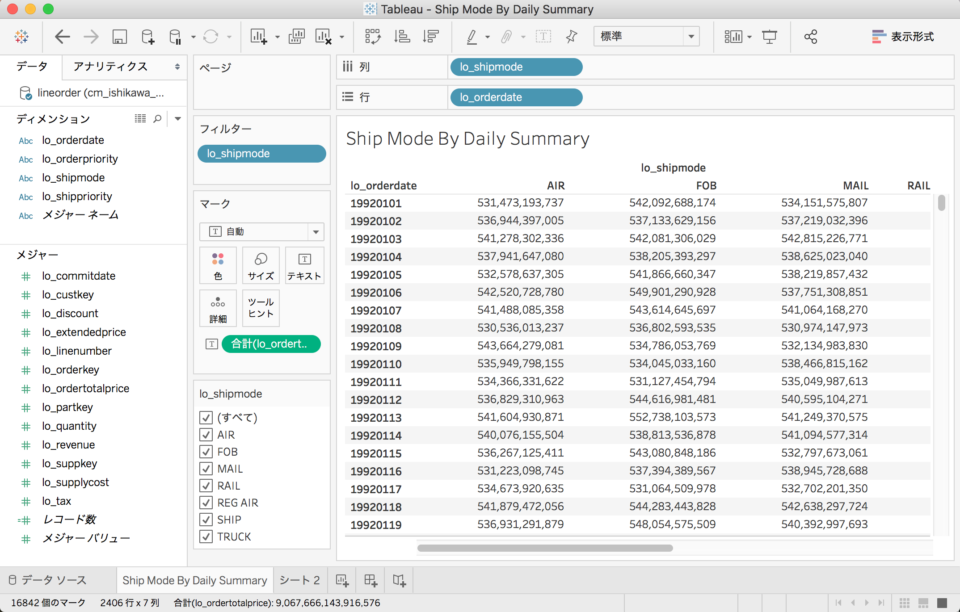Click the highlight pen toolbar icon
The width and height of the screenshot is (960, 612).
tap(470, 36)
